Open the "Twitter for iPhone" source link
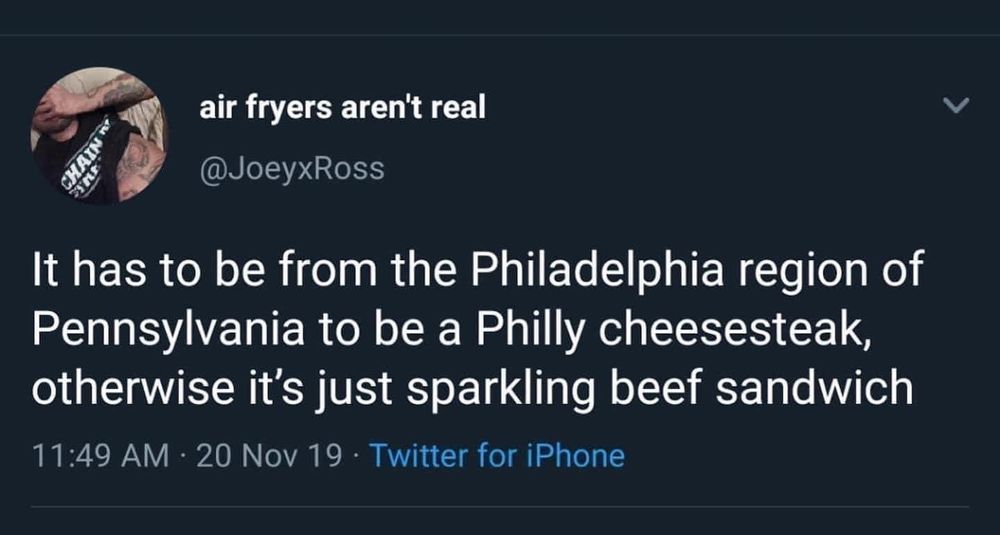The height and width of the screenshot is (535, 1000). (497, 456)
